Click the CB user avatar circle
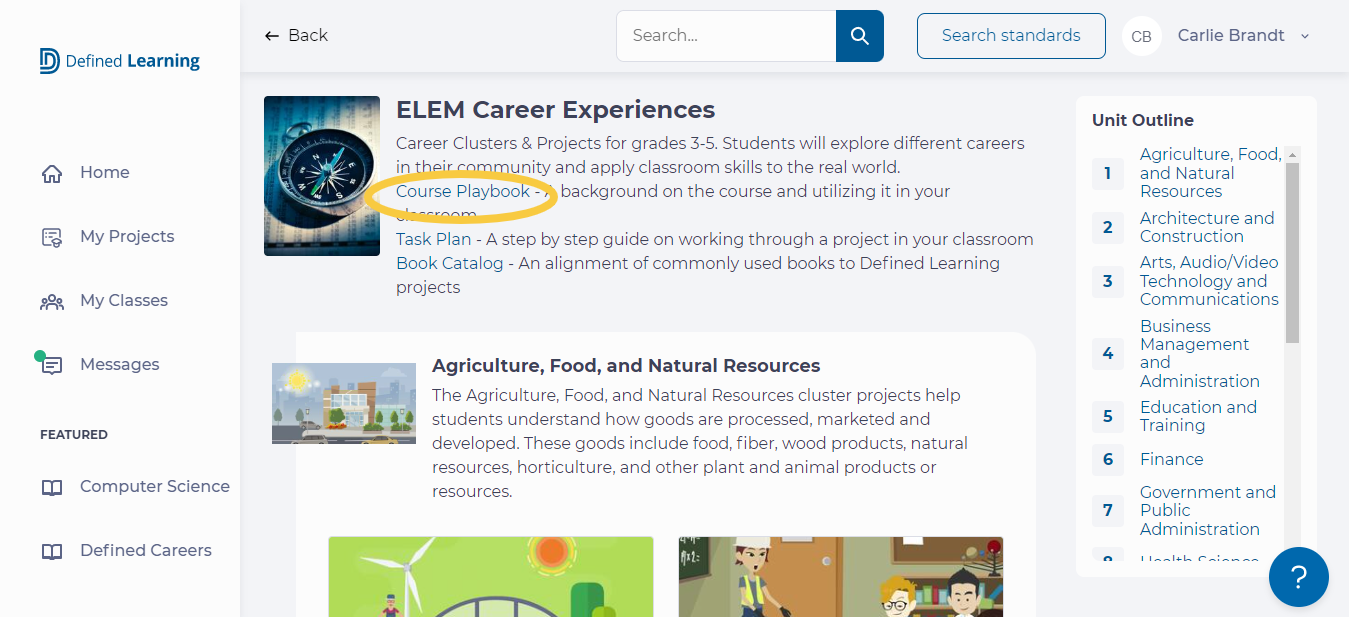Image resolution: width=1349 pixels, height=617 pixels. pos(1141,36)
